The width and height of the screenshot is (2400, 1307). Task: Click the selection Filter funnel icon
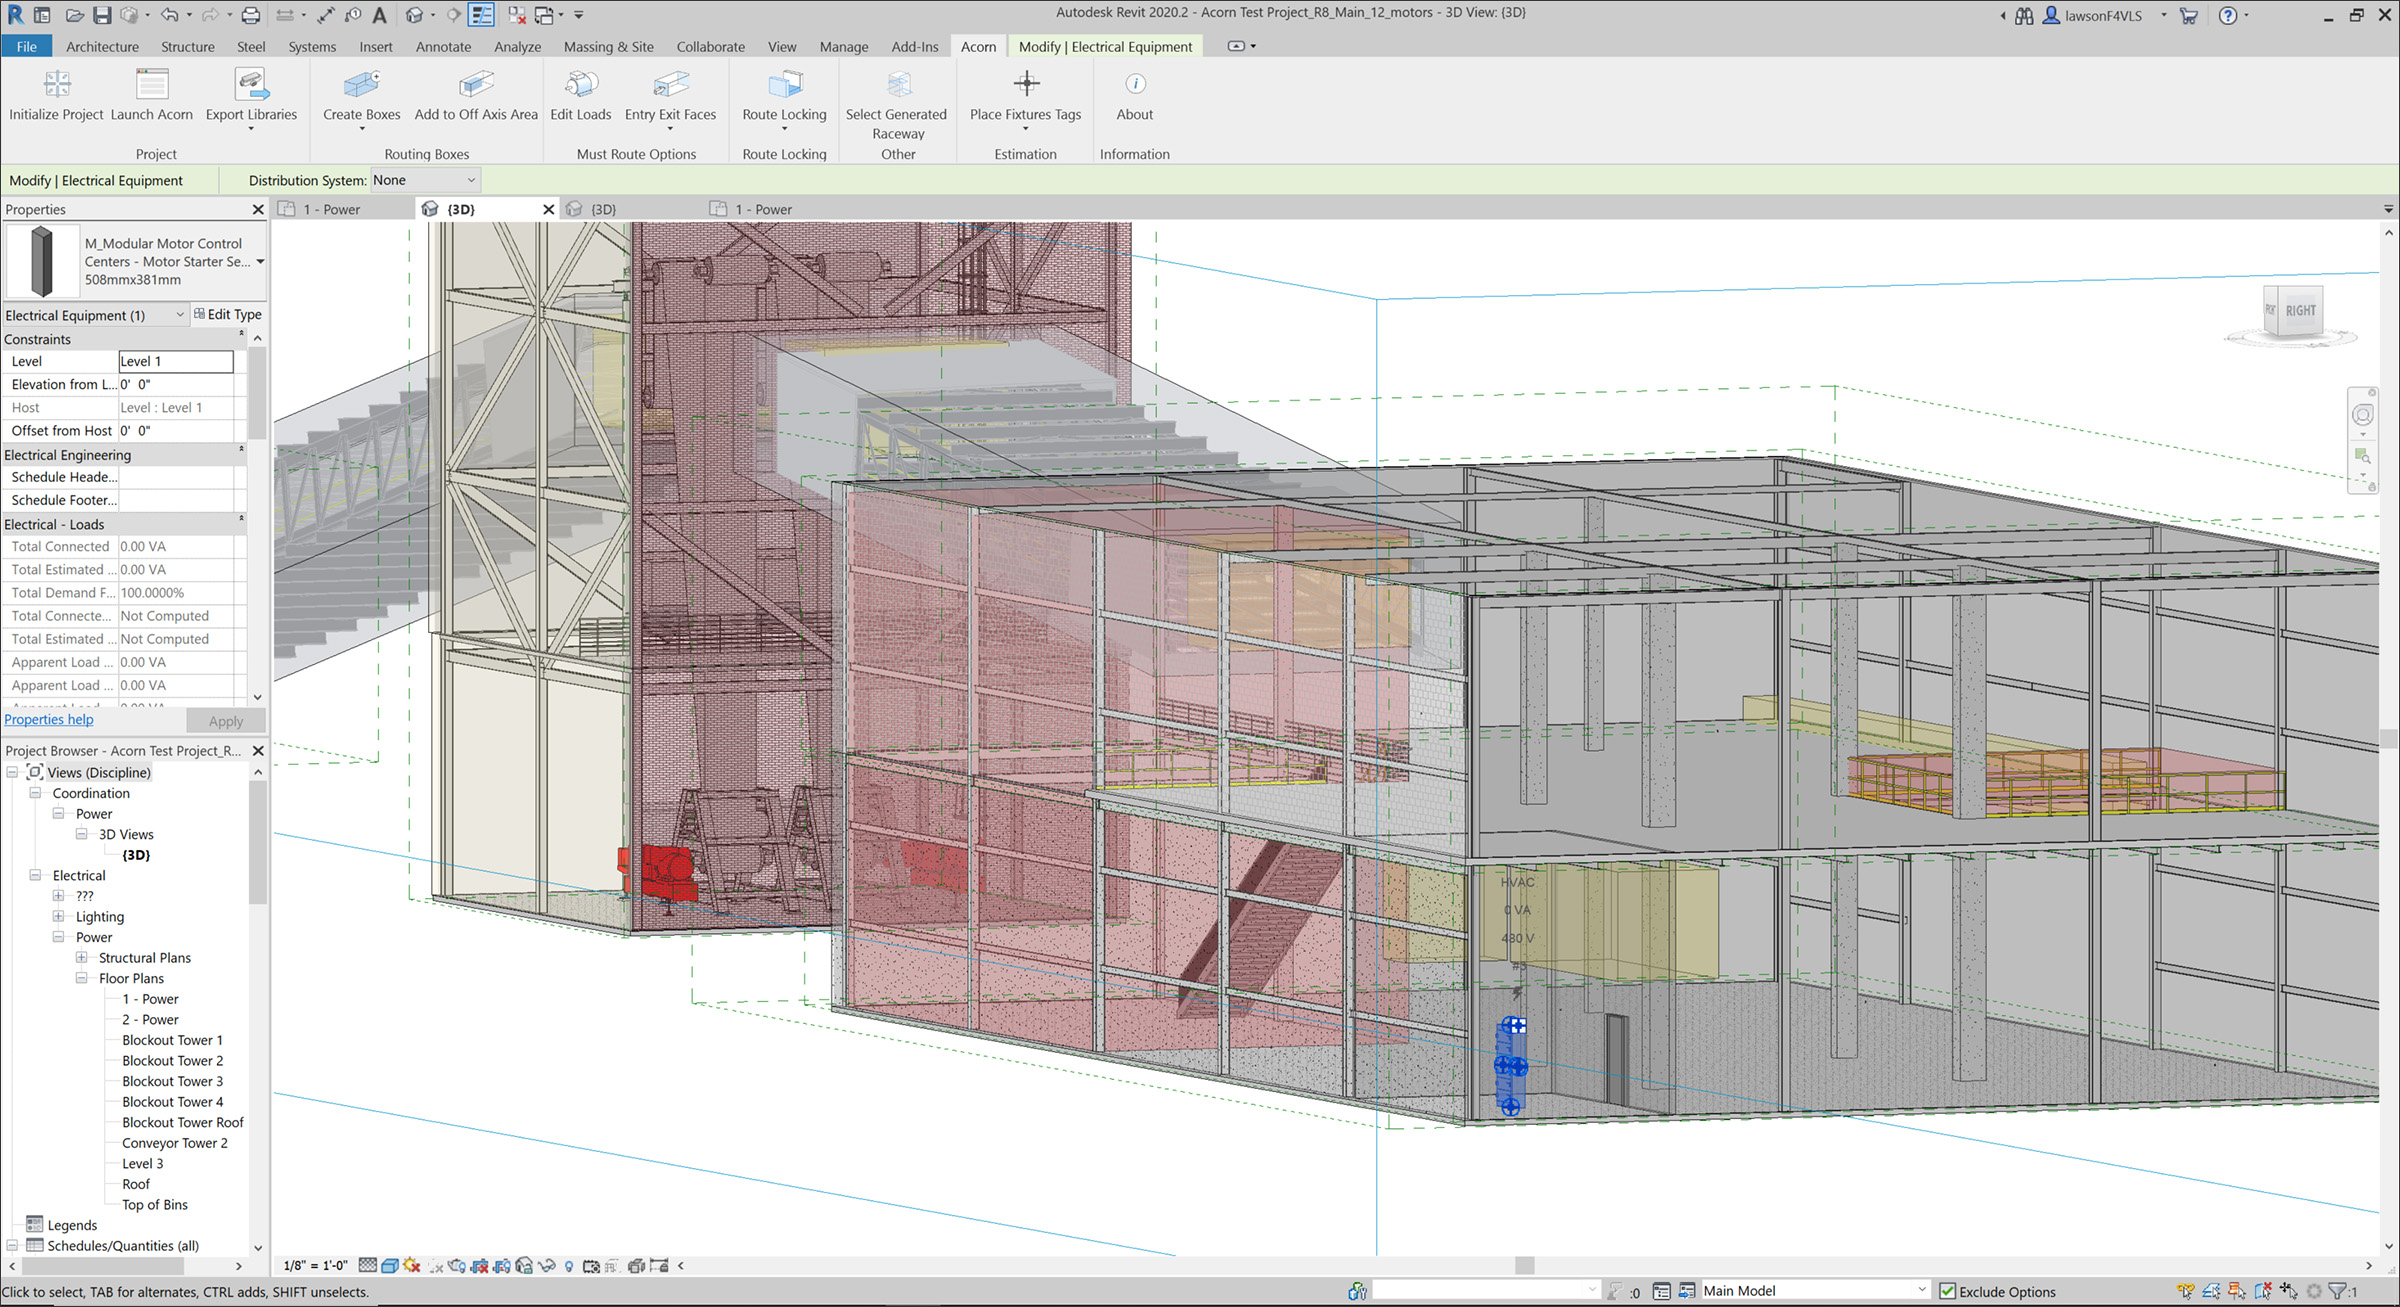tap(2337, 1291)
